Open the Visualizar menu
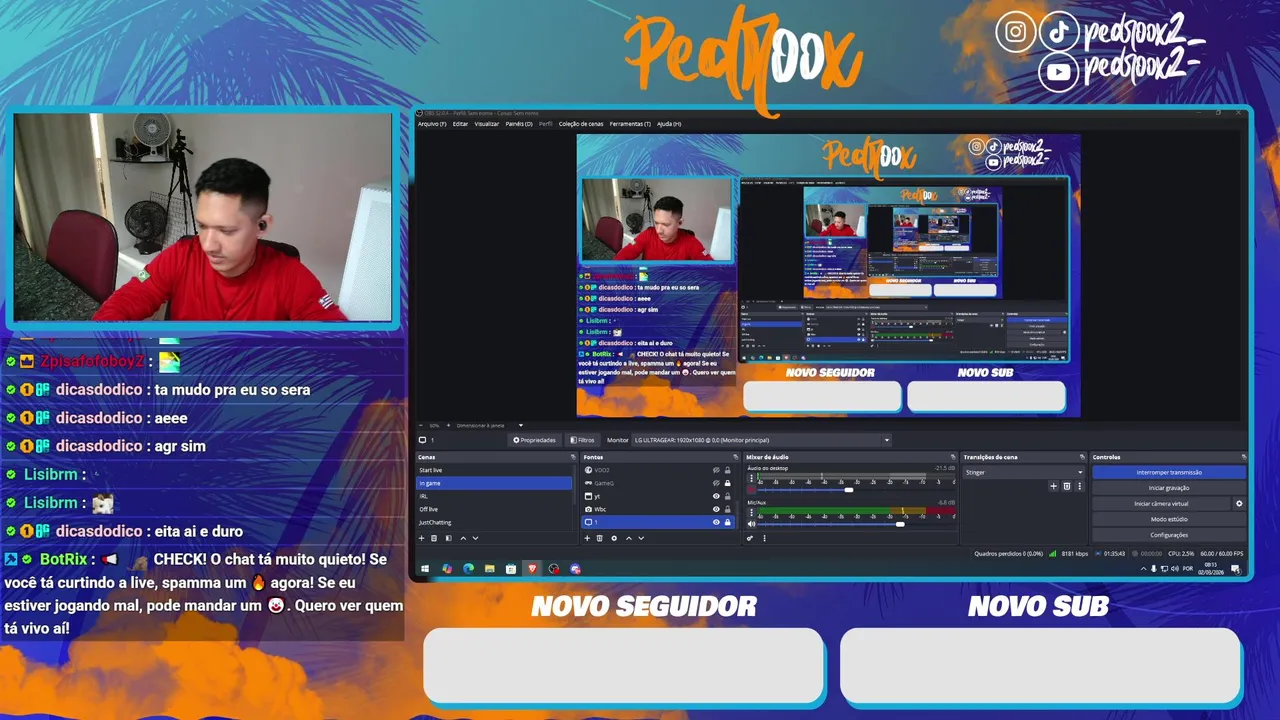This screenshot has height=720, width=1280. click(x=487, y=124)
